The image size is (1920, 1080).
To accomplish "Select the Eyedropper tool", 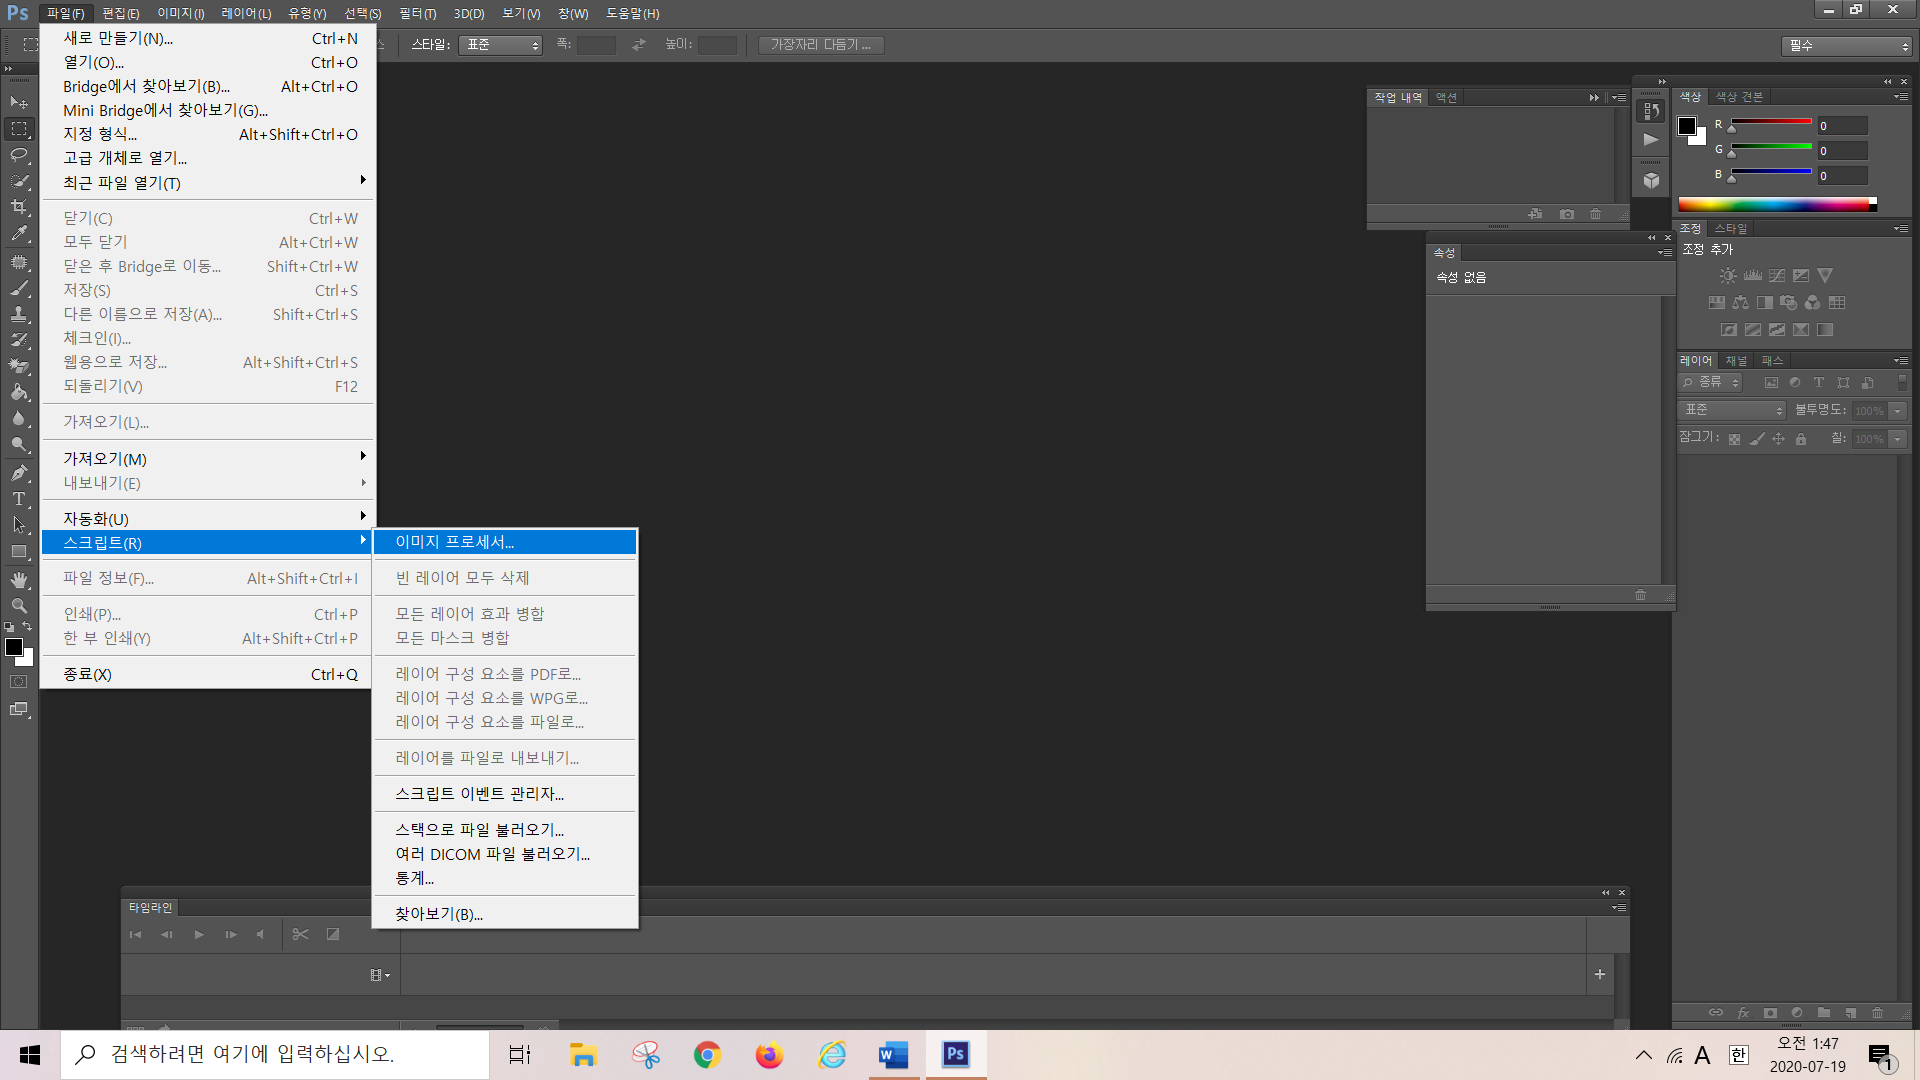I will point(19,233).
